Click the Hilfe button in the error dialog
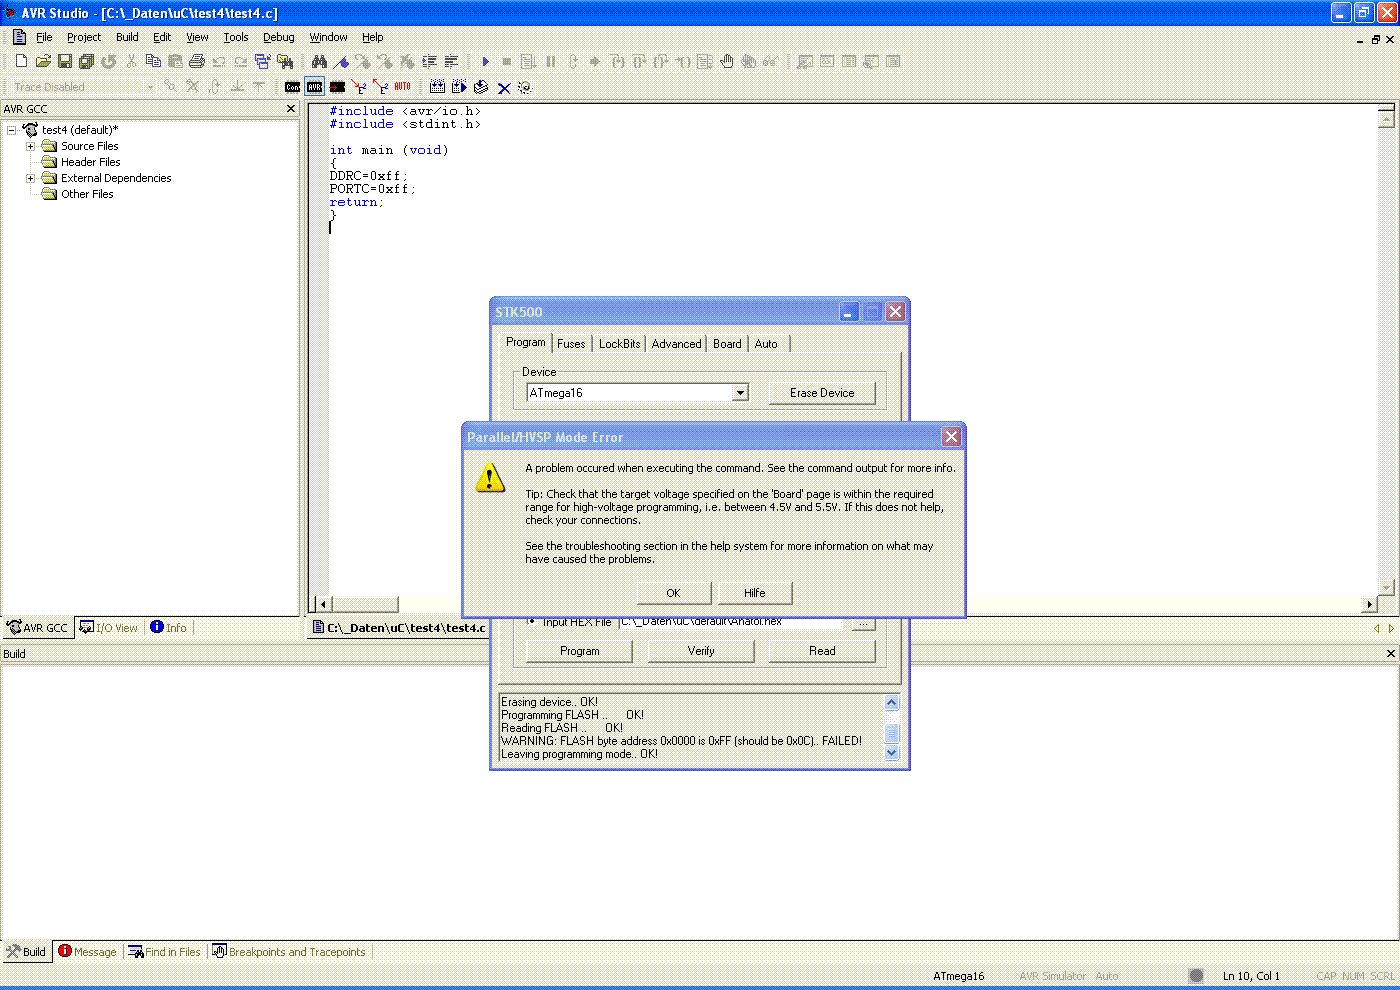The width and height of the screenshot is (1400, 990). click(754, 593)
